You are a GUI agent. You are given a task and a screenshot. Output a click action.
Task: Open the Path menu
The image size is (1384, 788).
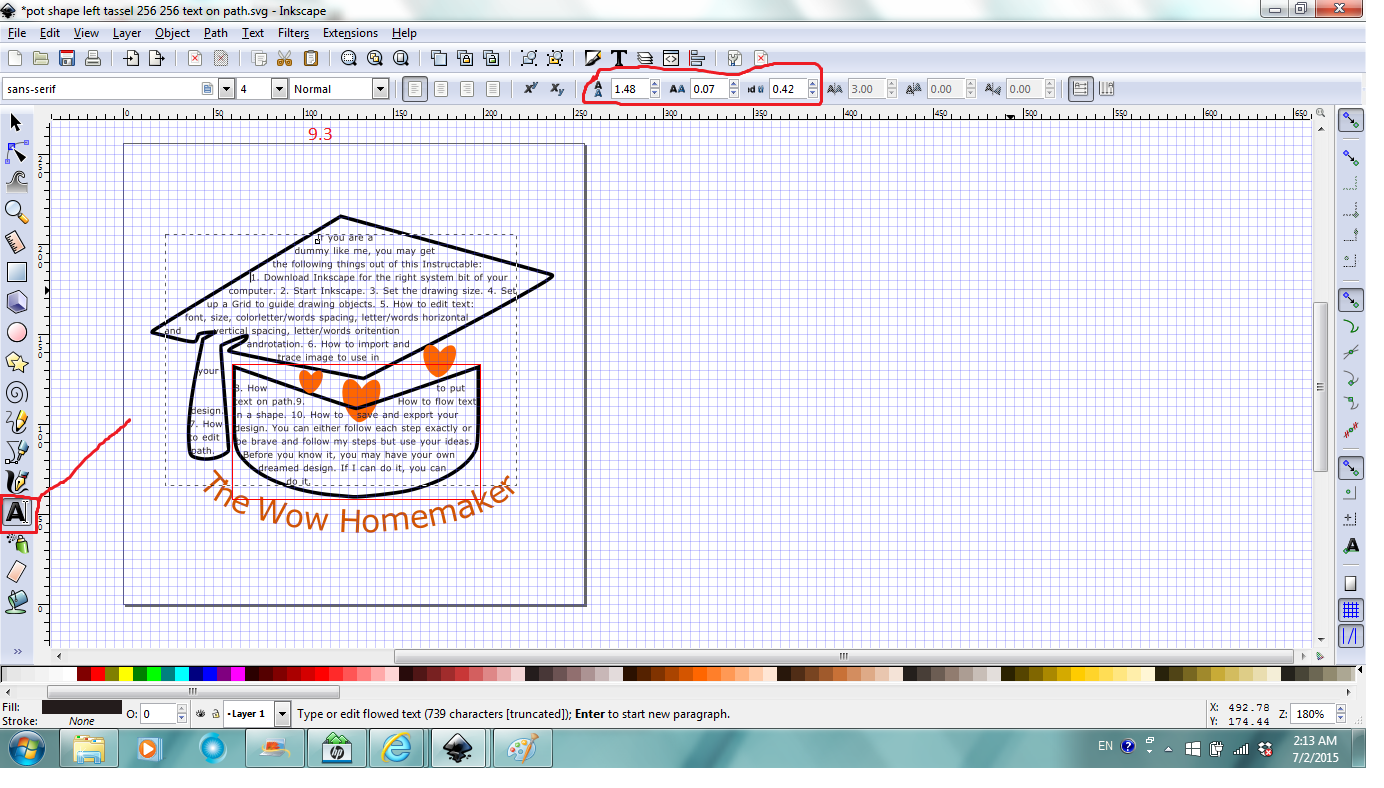216,33
